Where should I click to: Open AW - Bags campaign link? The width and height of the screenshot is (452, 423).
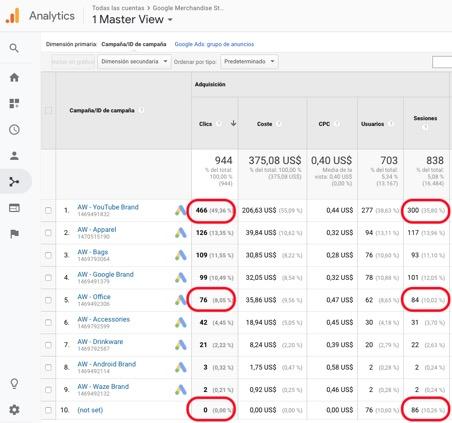(x=93, y=252)
